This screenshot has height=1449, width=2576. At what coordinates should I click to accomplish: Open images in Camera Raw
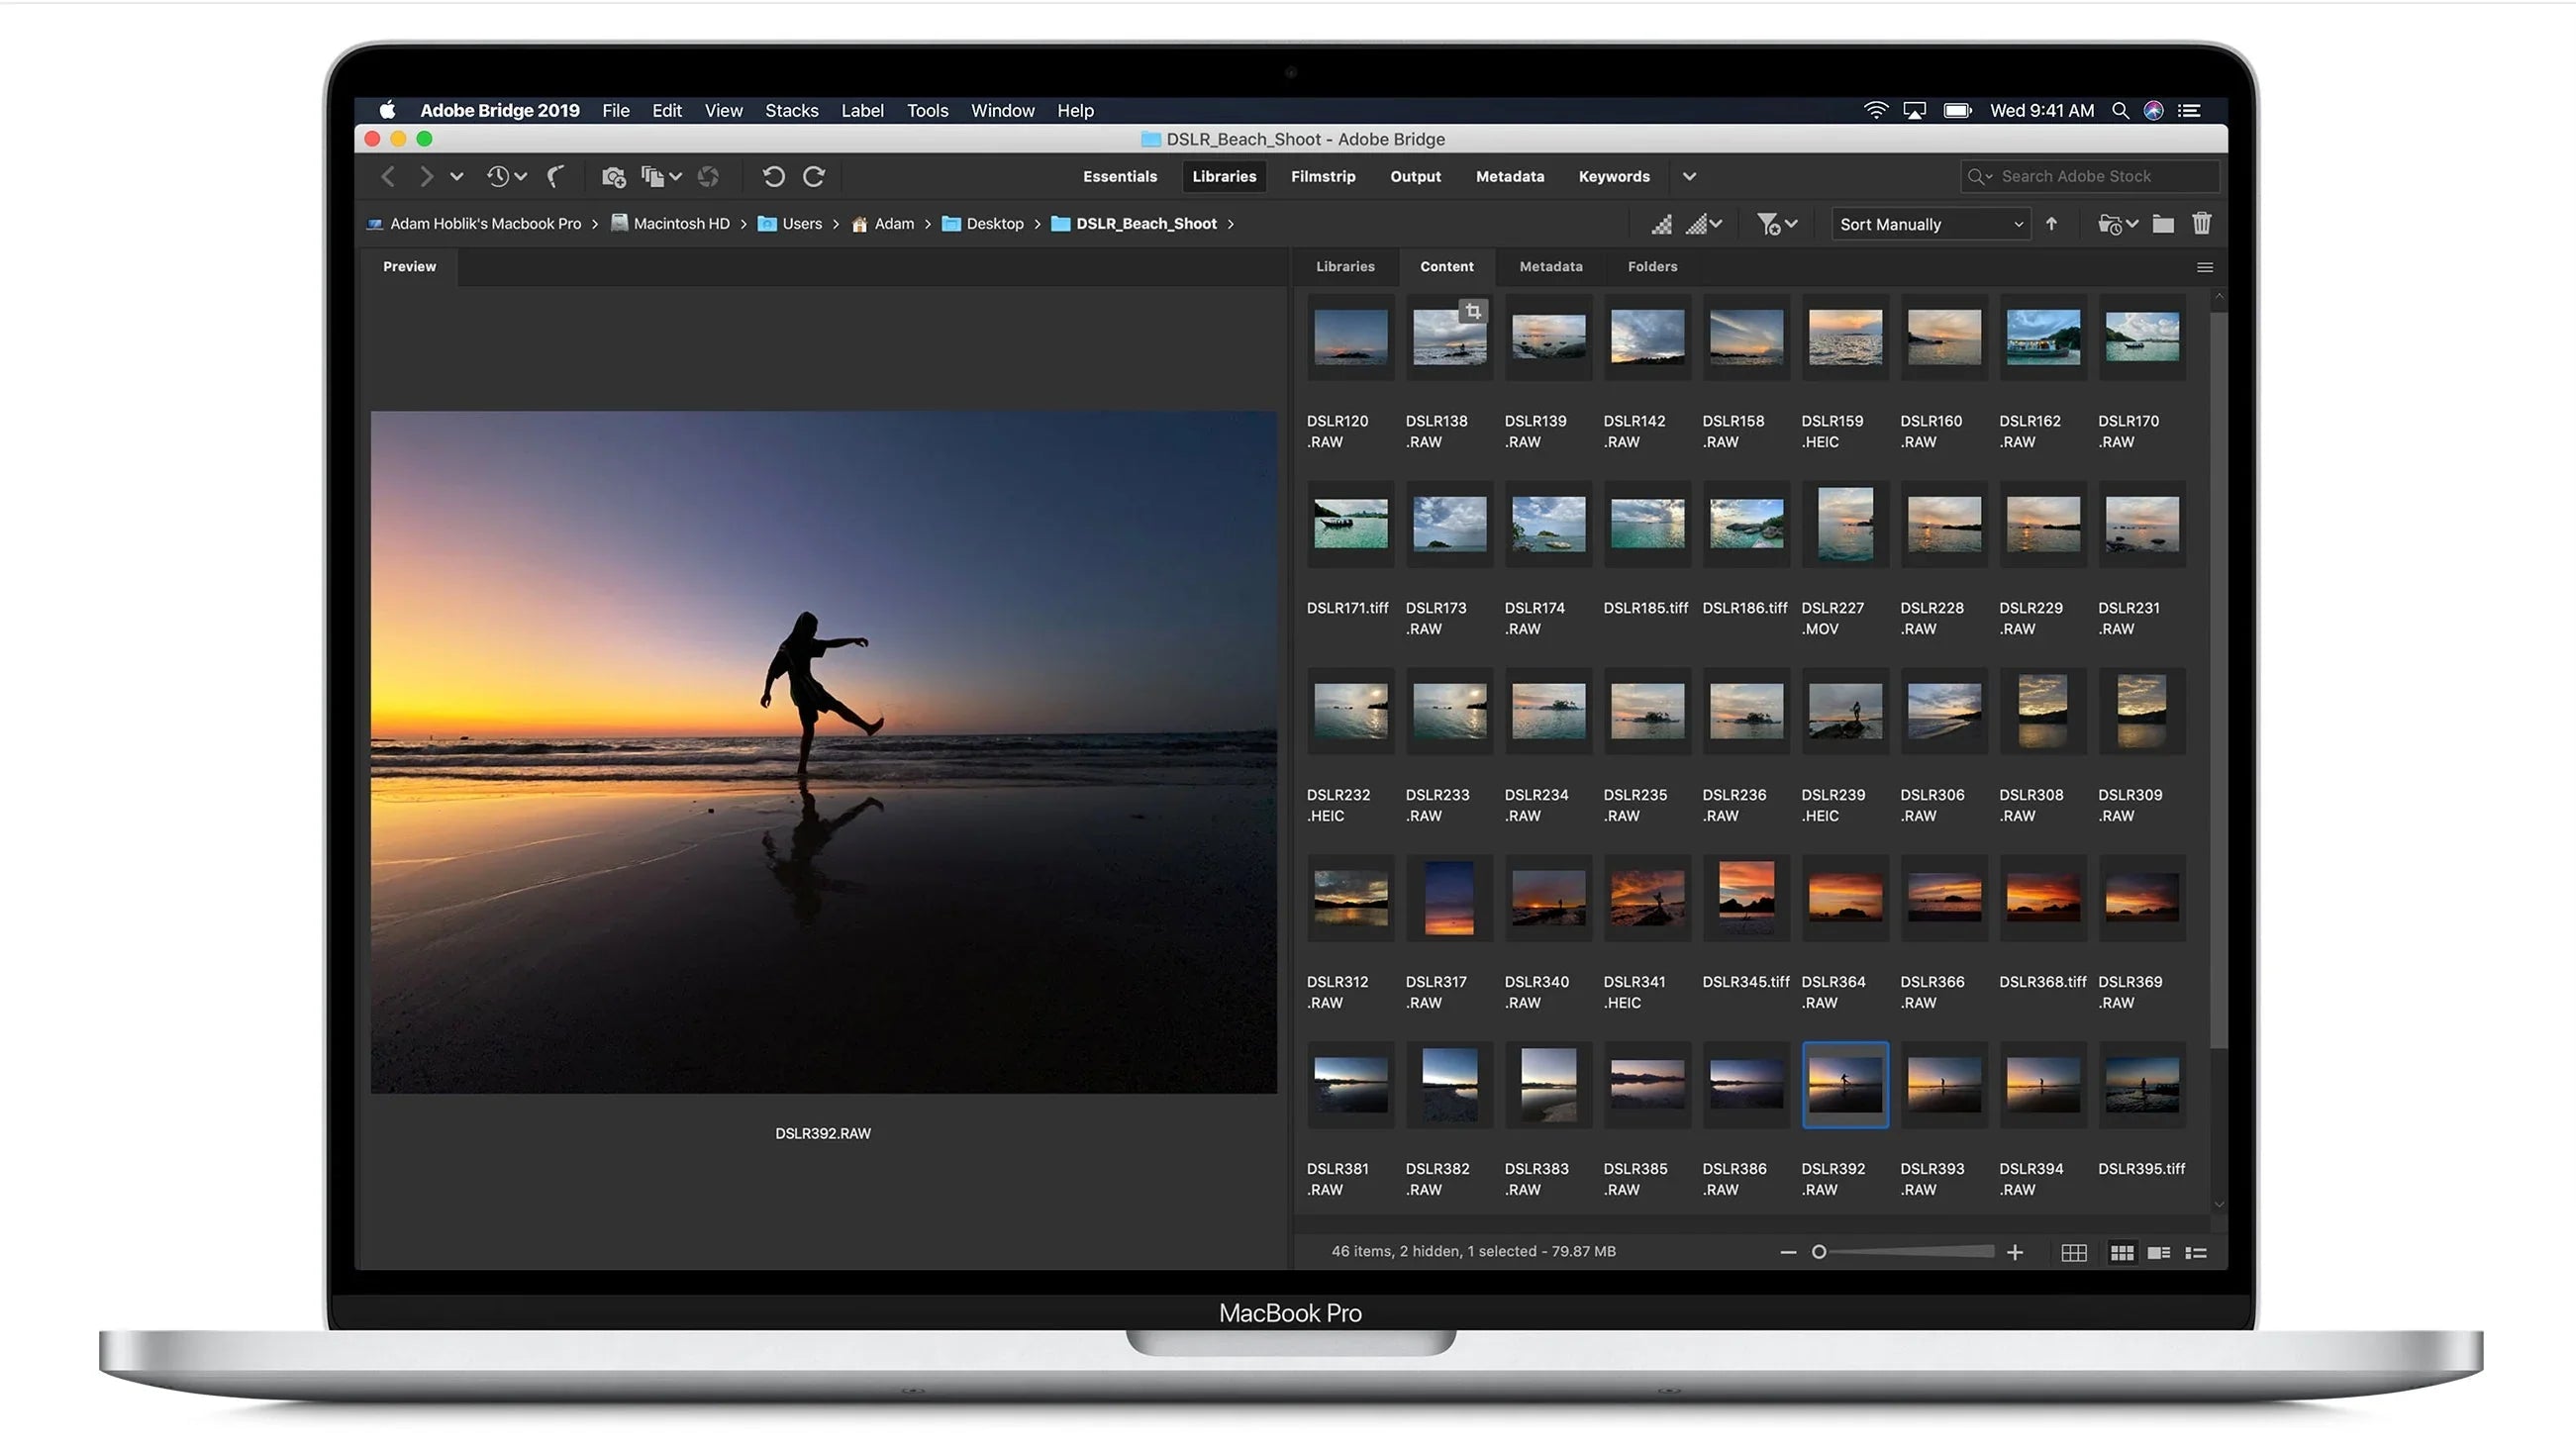708,177
